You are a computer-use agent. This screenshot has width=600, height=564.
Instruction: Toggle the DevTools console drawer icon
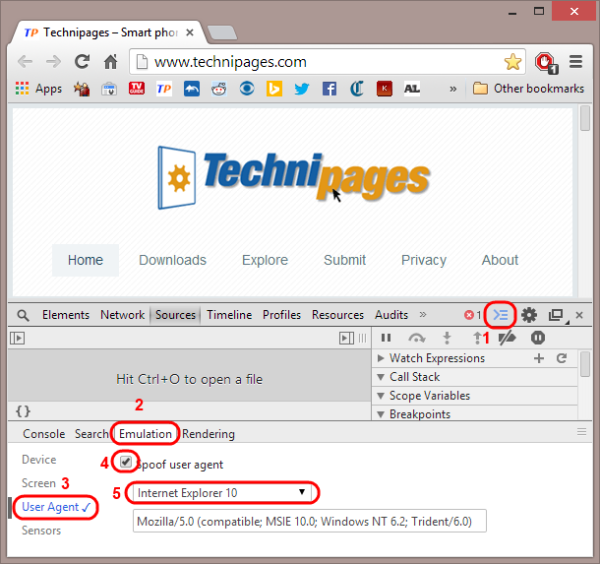pyautogui.click(x=500, y=315)
